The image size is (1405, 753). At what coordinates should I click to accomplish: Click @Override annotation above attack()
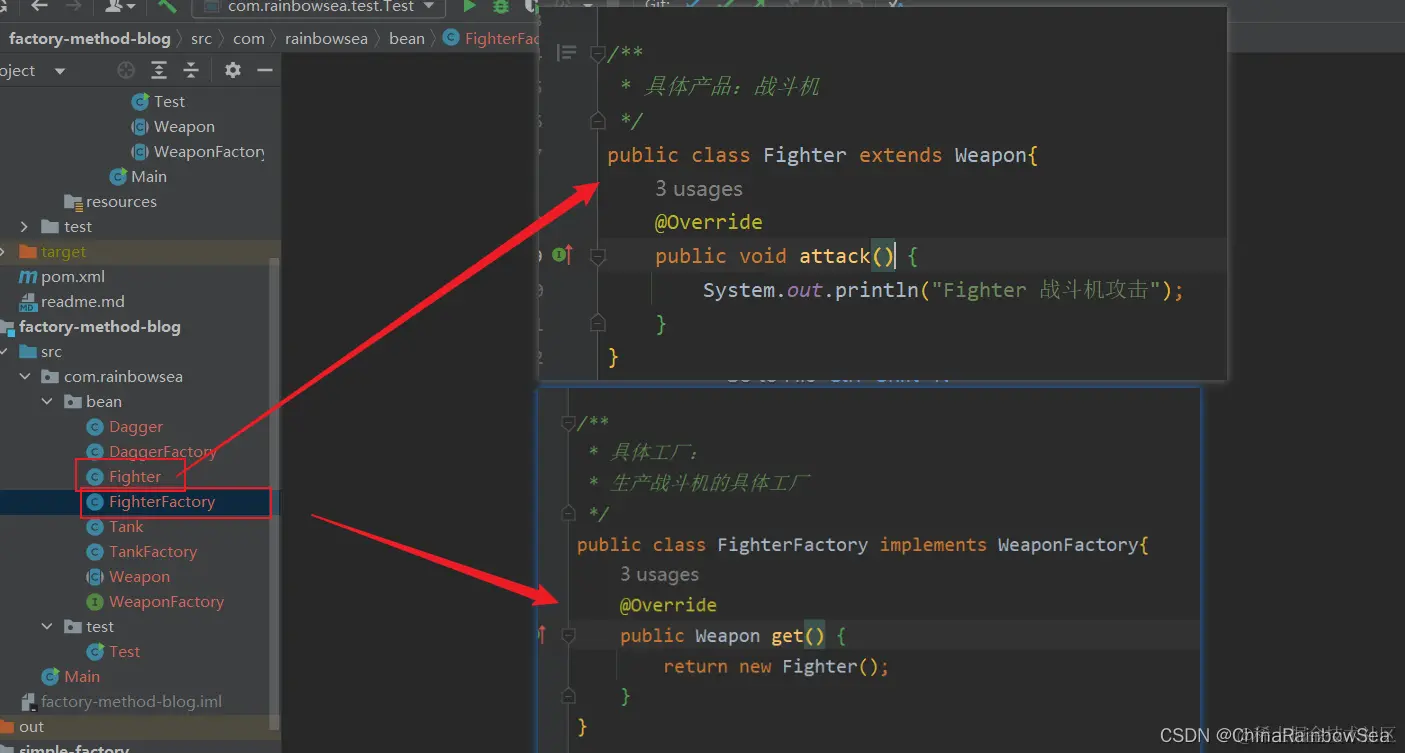click(709, 222)
